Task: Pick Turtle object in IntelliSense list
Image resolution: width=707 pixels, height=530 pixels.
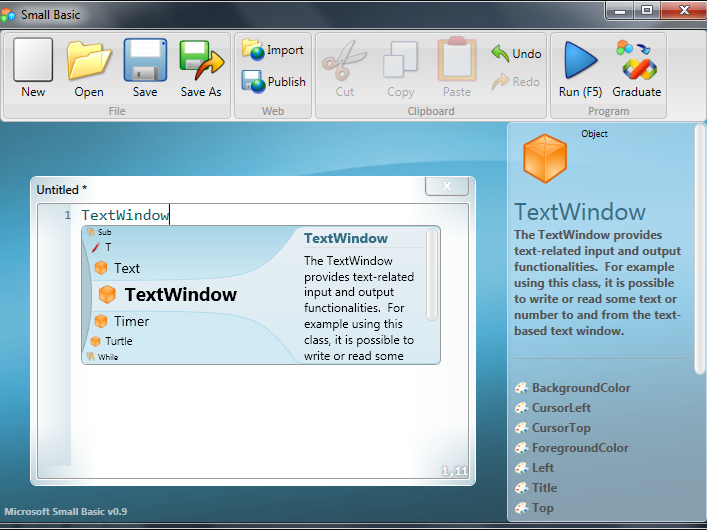Action: click(111, 341)
